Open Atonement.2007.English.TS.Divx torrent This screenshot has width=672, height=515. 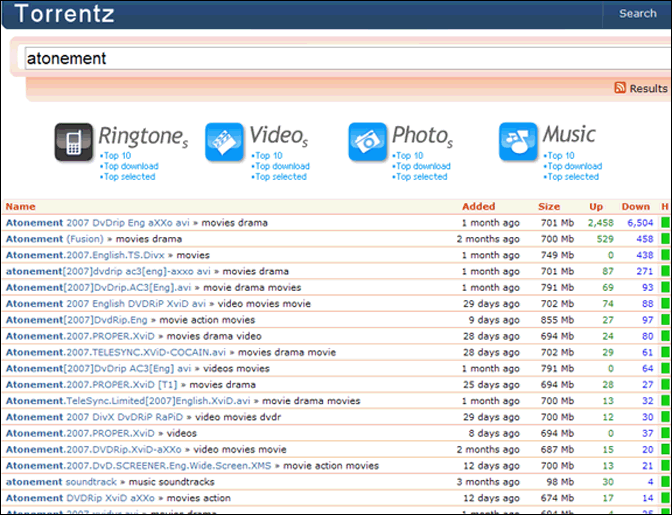click(85, 255)
